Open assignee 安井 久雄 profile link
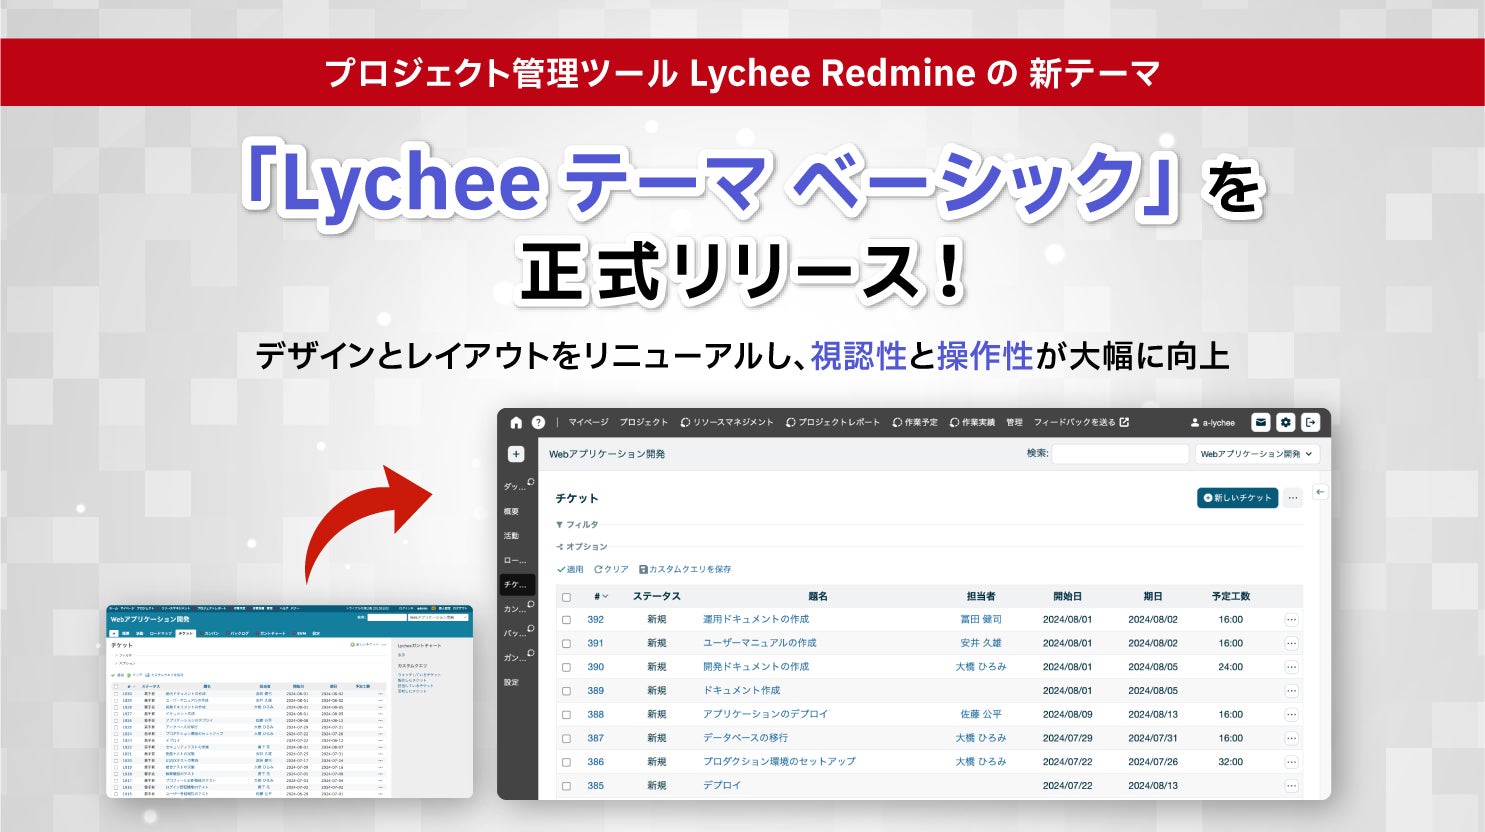Screen dimensions: 1485x832 coord(981,644)
